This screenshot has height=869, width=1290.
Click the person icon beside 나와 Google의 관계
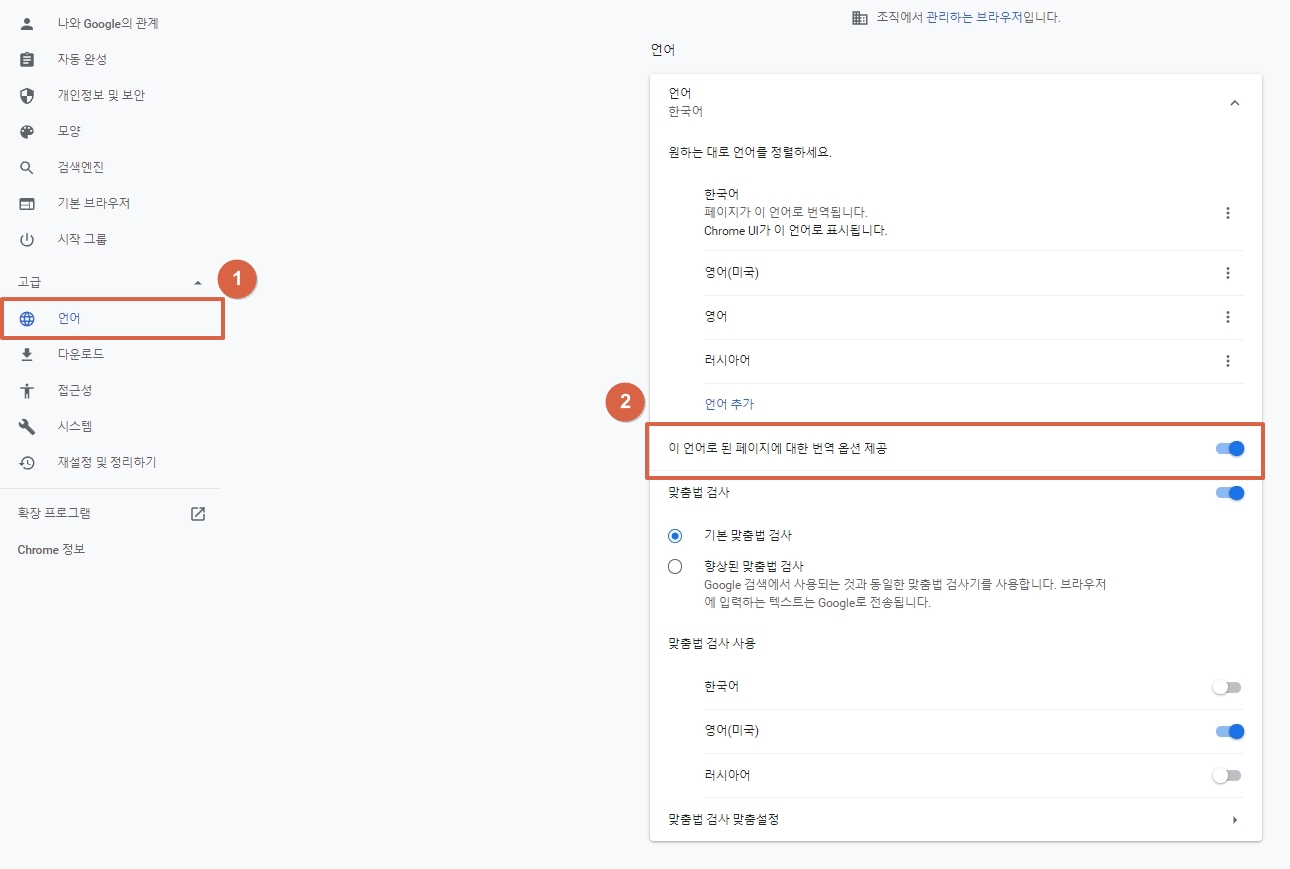(x=27, y=23)
